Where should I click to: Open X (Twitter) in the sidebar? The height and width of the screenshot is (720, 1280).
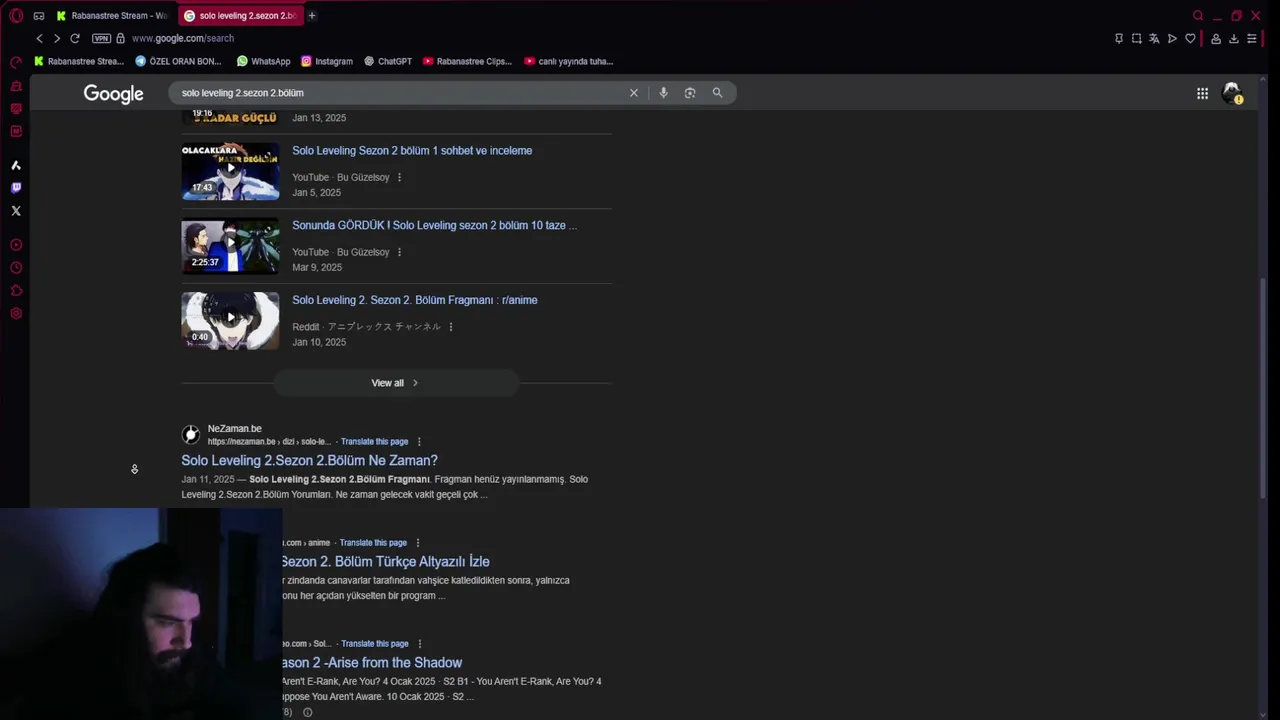[x=16, y=210]
